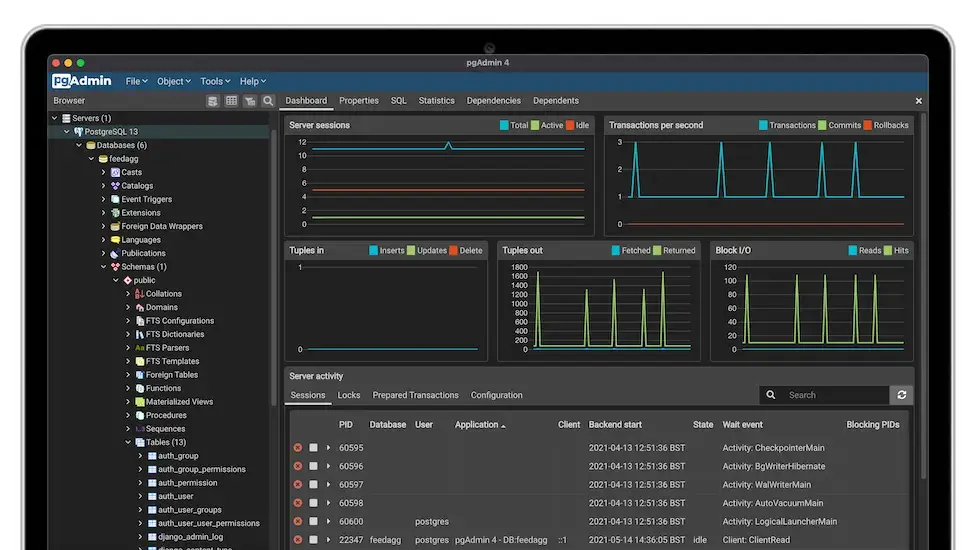Screen dimensions: 976x550
Task: Switch to the Statistics tab
Action: click(x=436, y=101)
